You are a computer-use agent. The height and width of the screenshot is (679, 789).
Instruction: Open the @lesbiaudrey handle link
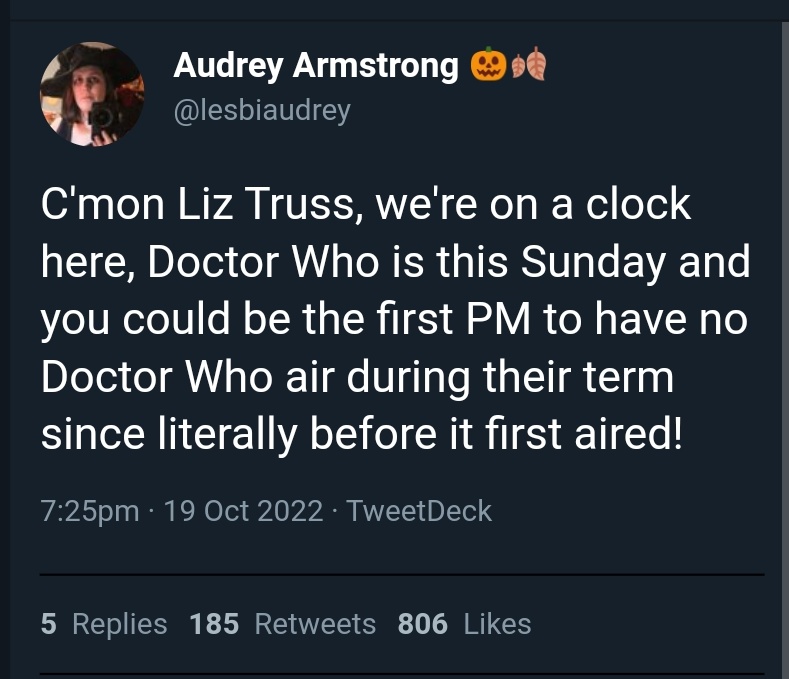coord(262,109)
